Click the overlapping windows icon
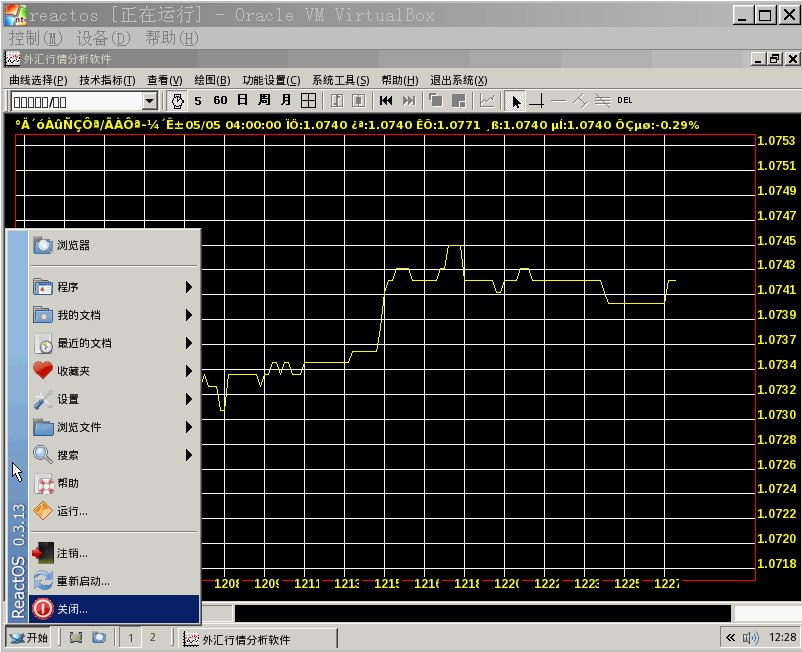The width and height of the screenshot is (802, 652). pos(436,101)
